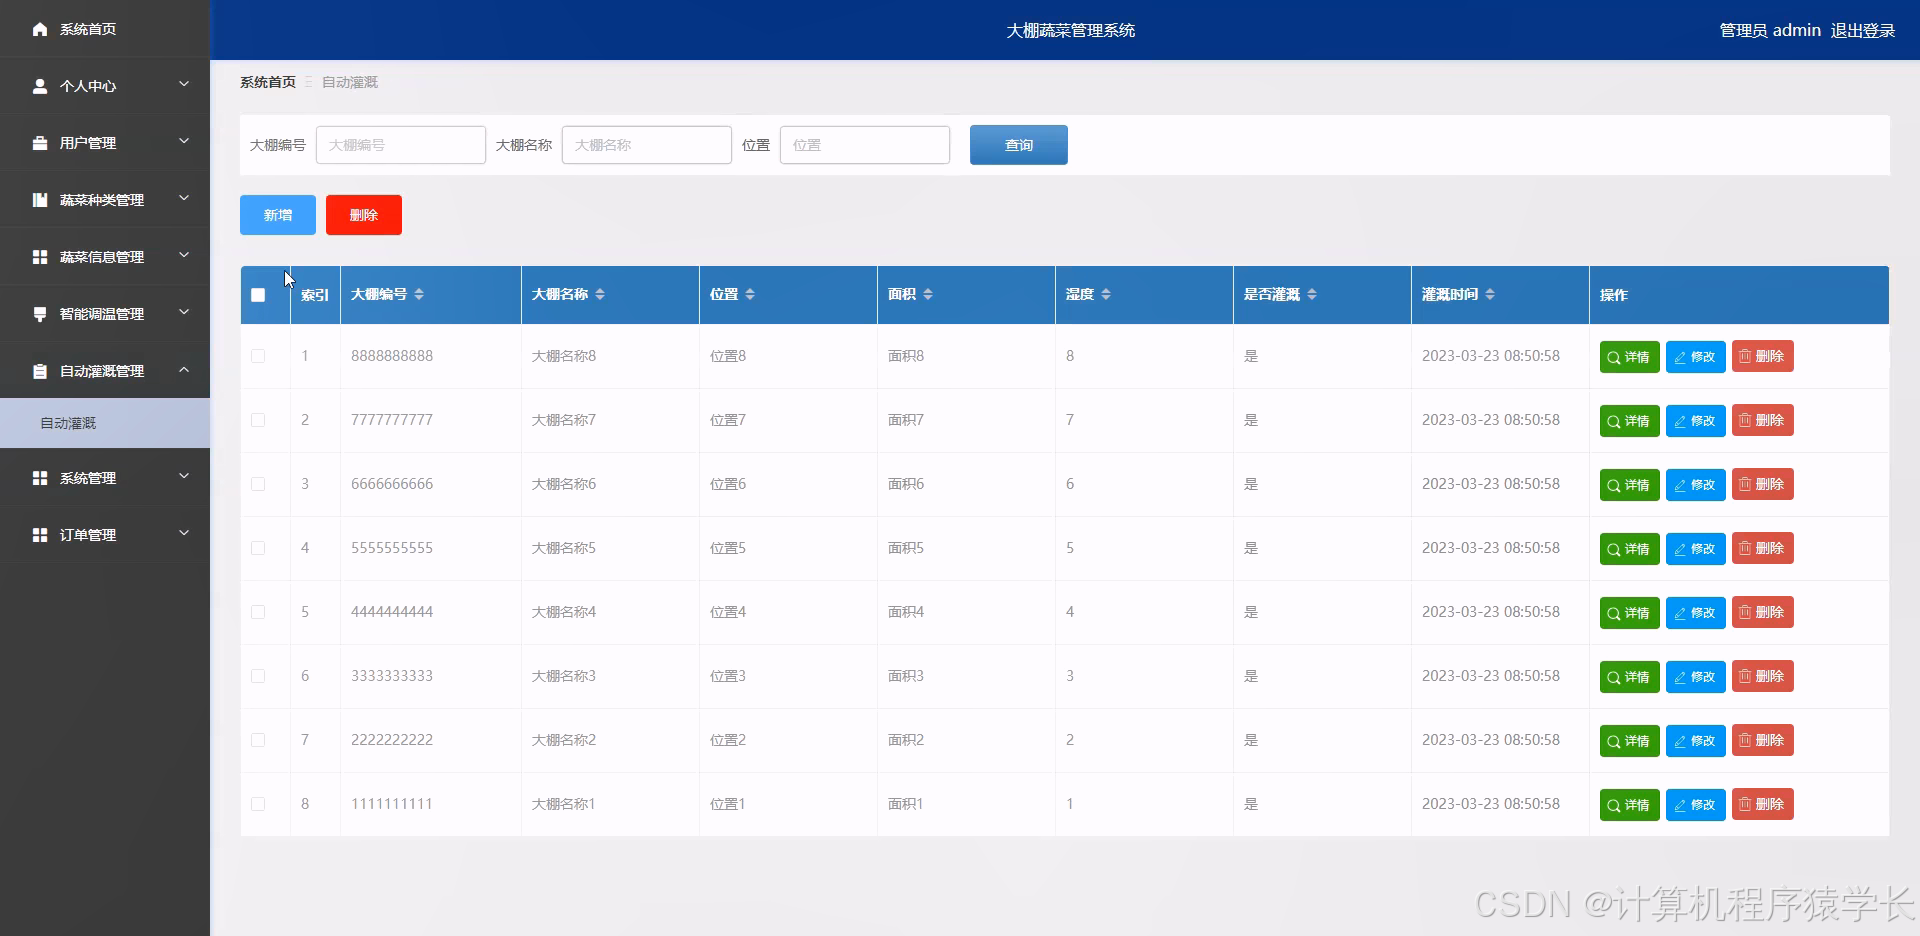
Task: Check the box for row 5555555555
Action: (258, 548)
